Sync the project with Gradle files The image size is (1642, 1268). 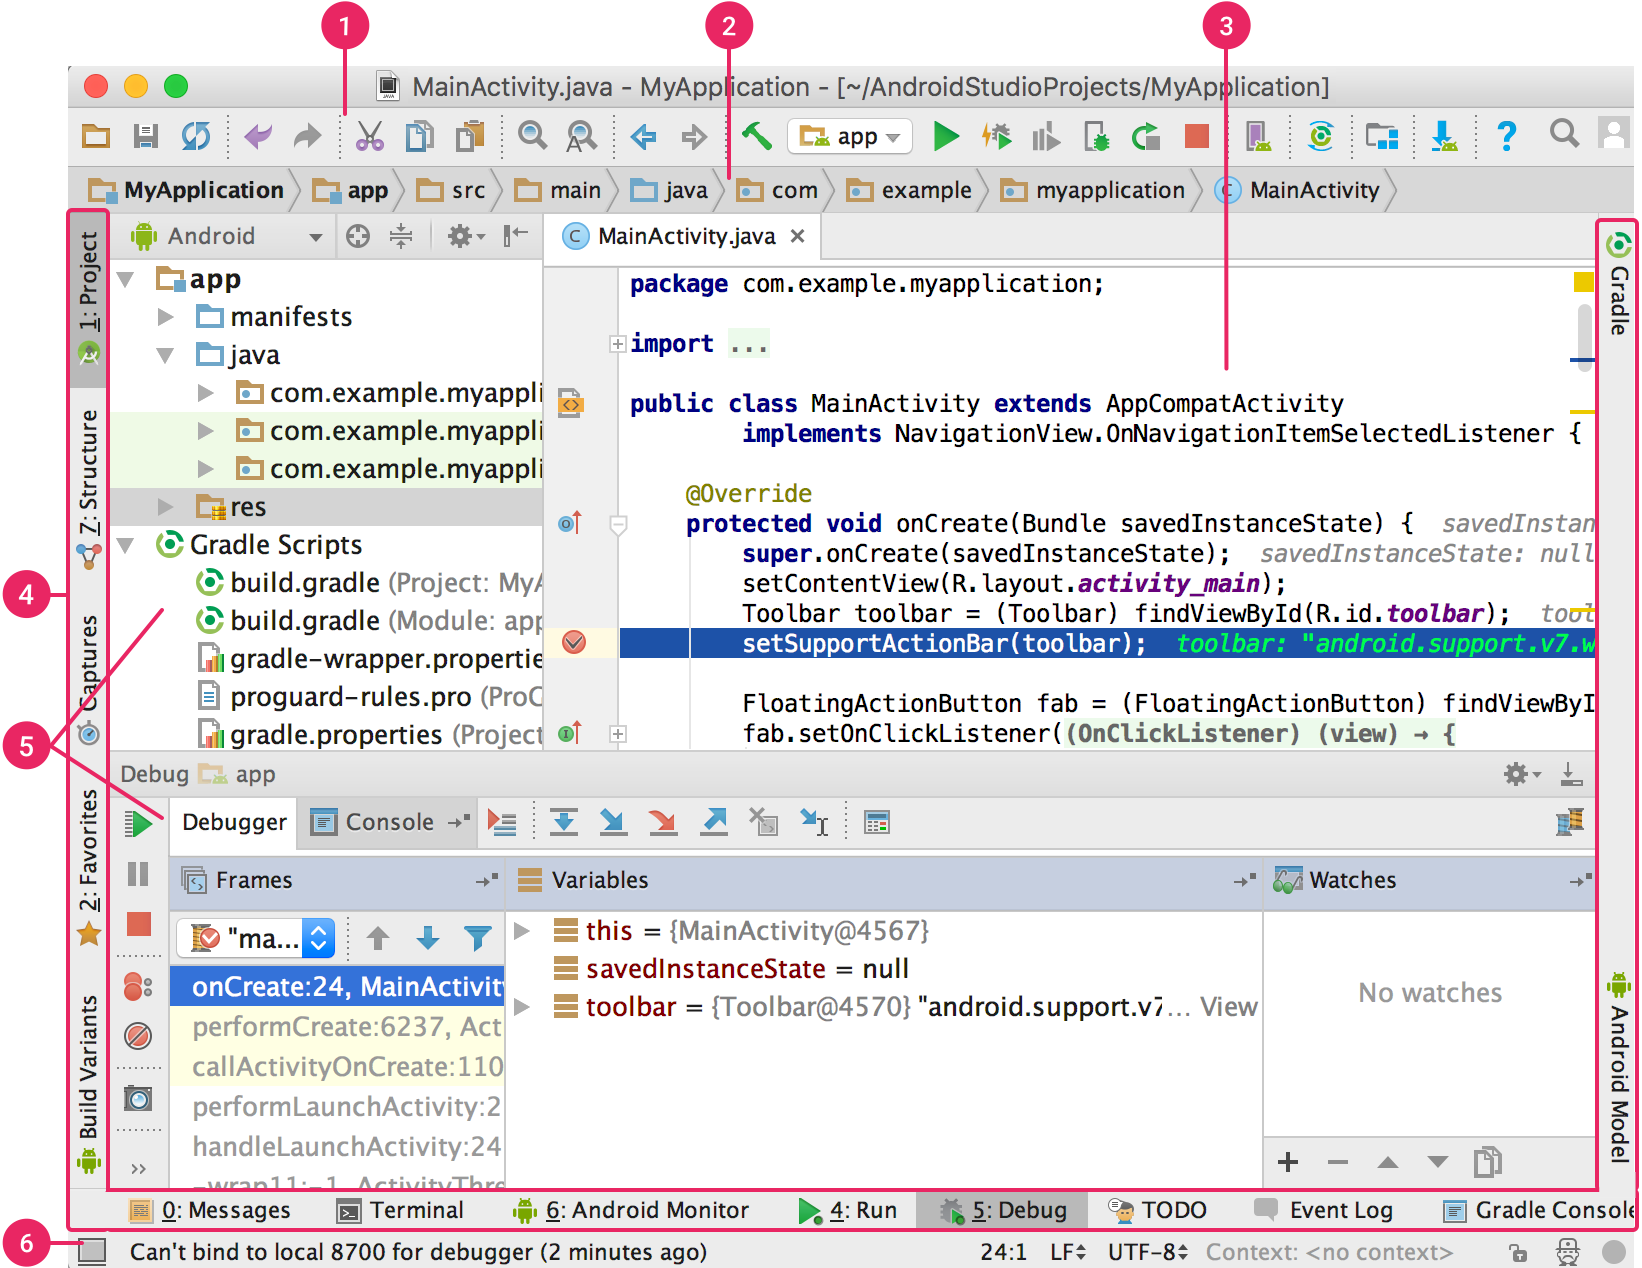[x=1321, y=136]
